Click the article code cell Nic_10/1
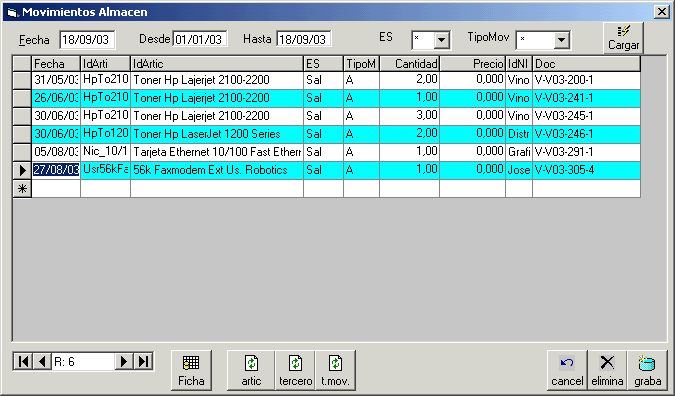The image size is (675, 396). (105, 152)
